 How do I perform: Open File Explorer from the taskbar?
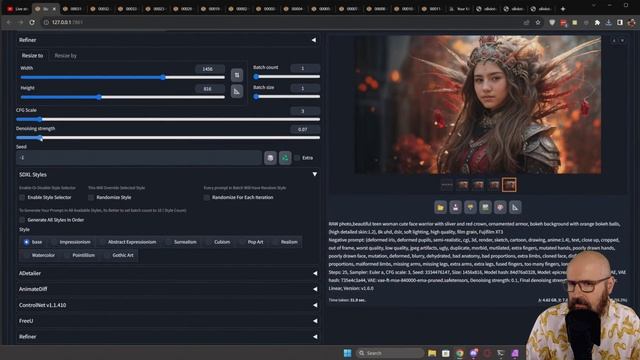pos(432,353)
